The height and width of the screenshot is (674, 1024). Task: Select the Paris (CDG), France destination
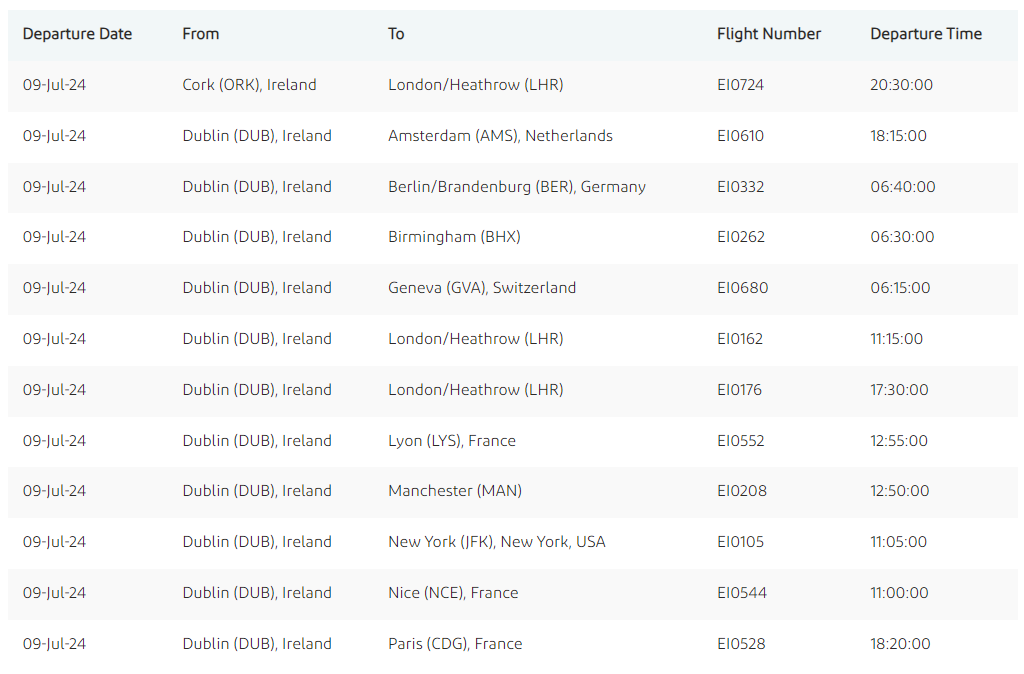pyautogui.click(x=455, y=644)
